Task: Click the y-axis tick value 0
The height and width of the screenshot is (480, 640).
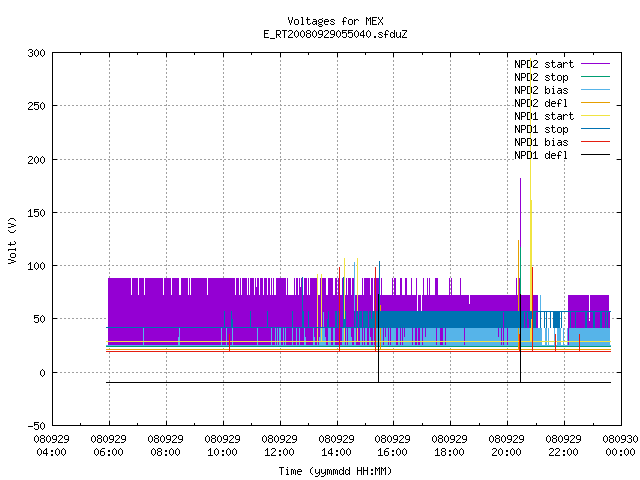Action: click(x=42, y=373)
